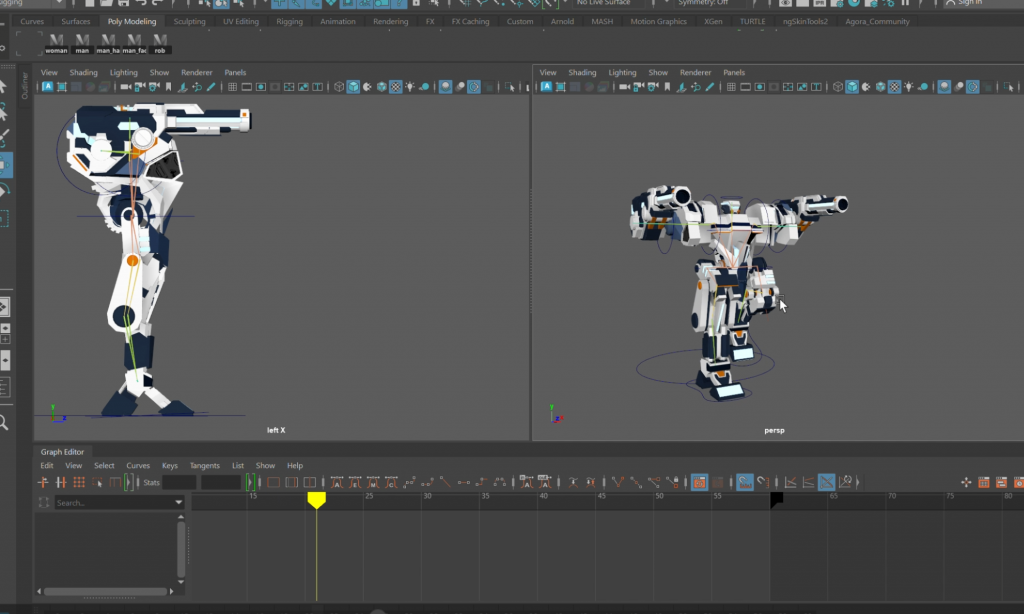1024x614 pixels.
Task: Click the Insert Keys tool icon
Action: click(x=61, y=483)
